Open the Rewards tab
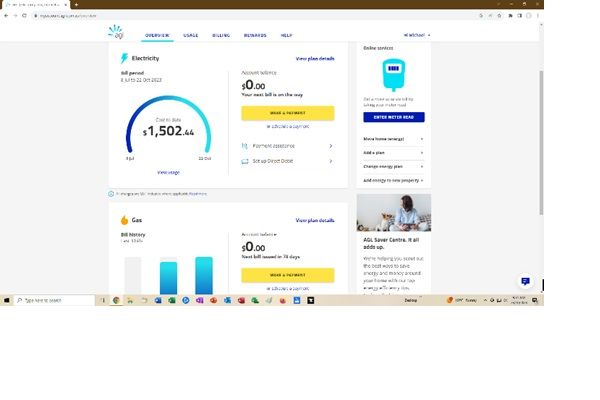This screenshot has width=600, height=400. pos(255,35)
